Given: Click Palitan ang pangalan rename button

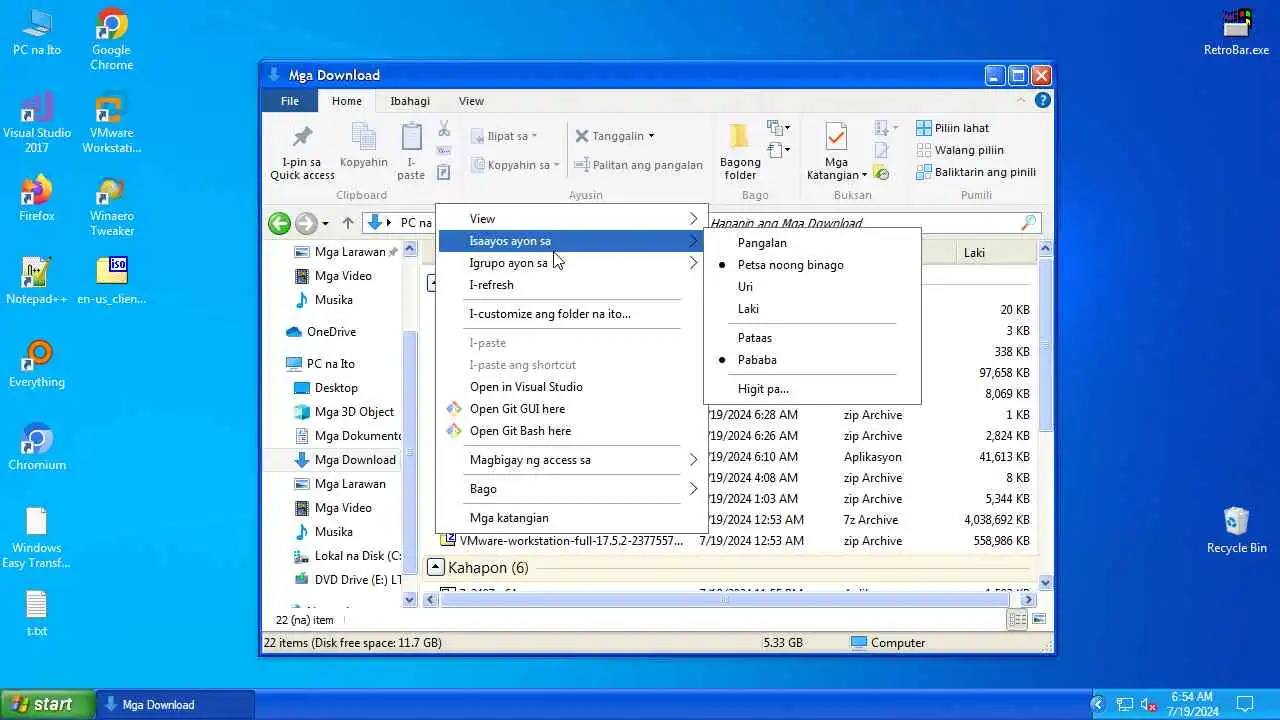Looking at the screenshot, I should click(x=638, y=165).
